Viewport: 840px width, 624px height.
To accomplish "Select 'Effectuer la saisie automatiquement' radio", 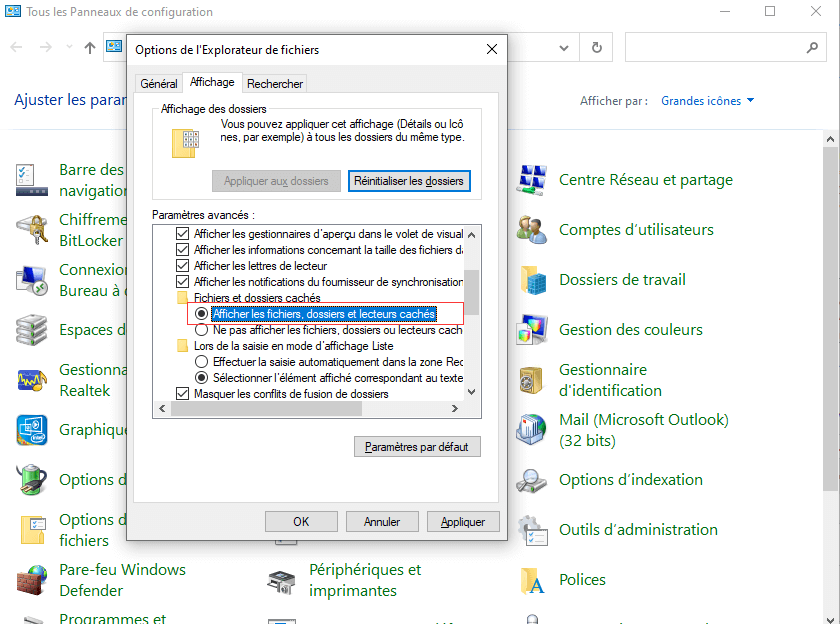I will point(202,361).
